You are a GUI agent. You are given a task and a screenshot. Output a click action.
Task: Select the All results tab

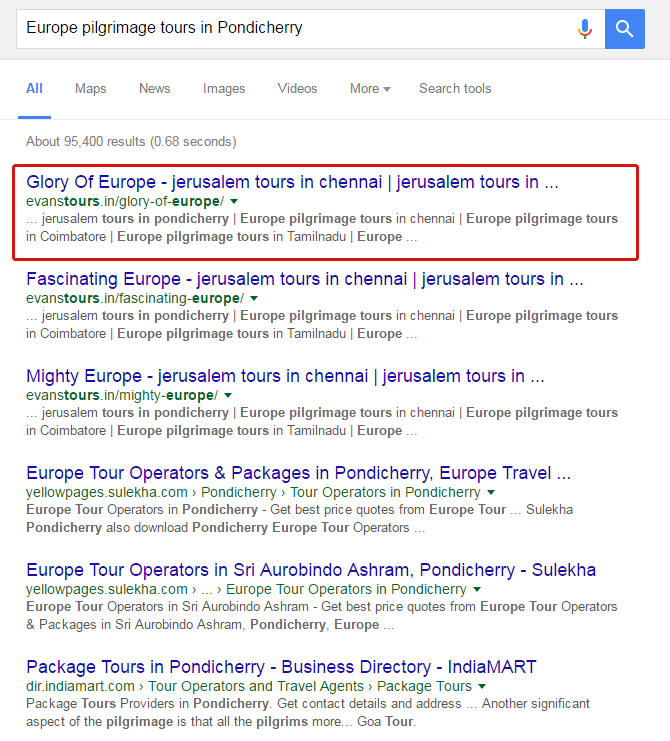34,89
